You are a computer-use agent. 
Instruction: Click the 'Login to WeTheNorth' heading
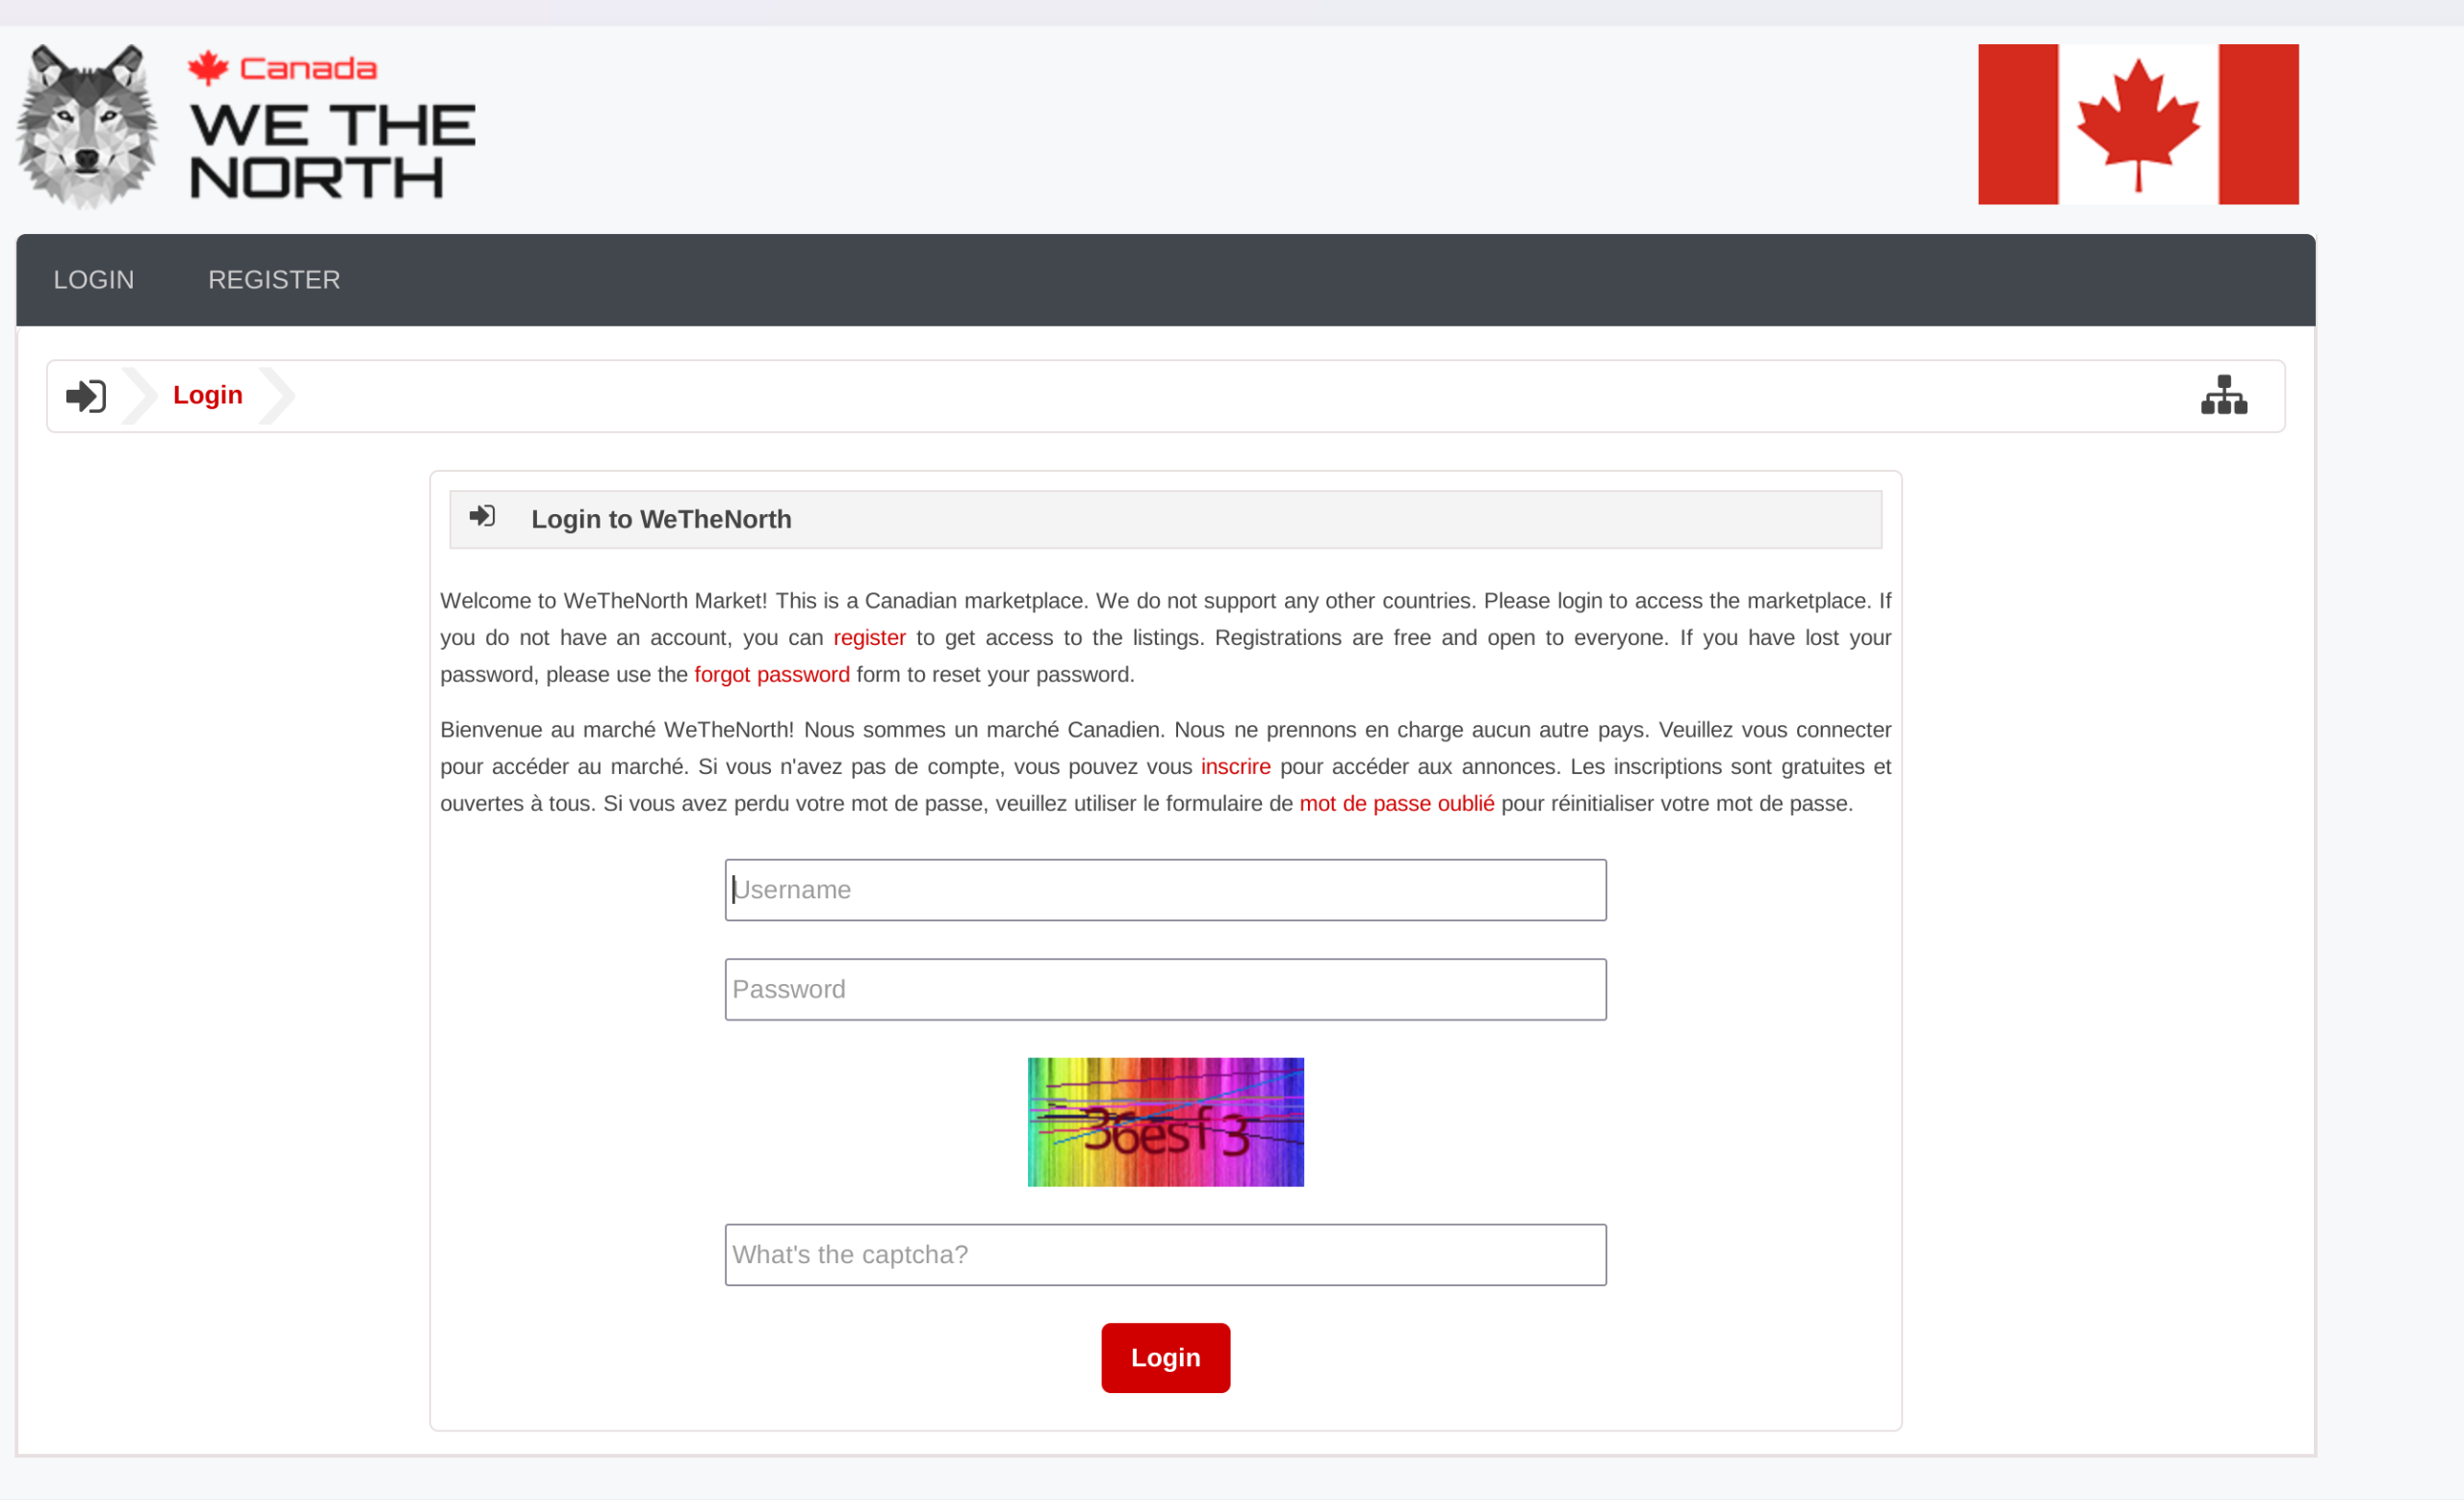click(661, 519)
